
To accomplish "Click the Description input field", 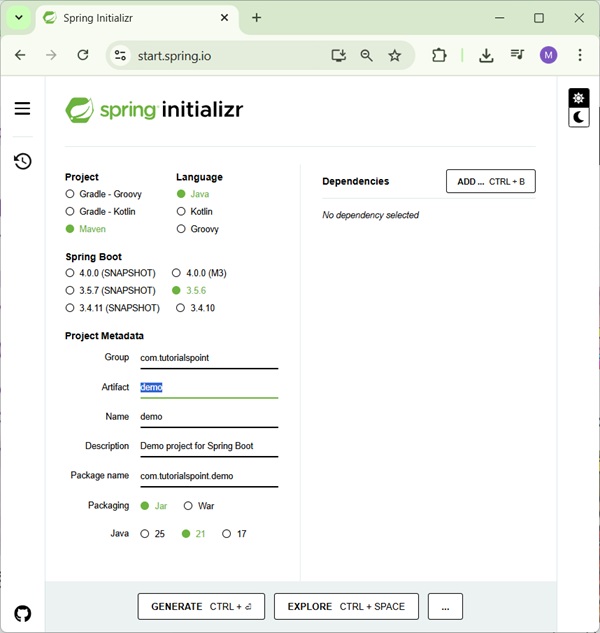I will pos(209,446).
